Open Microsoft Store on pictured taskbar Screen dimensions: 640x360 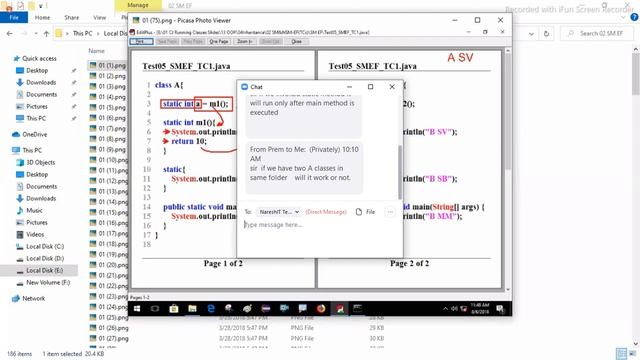174,309
